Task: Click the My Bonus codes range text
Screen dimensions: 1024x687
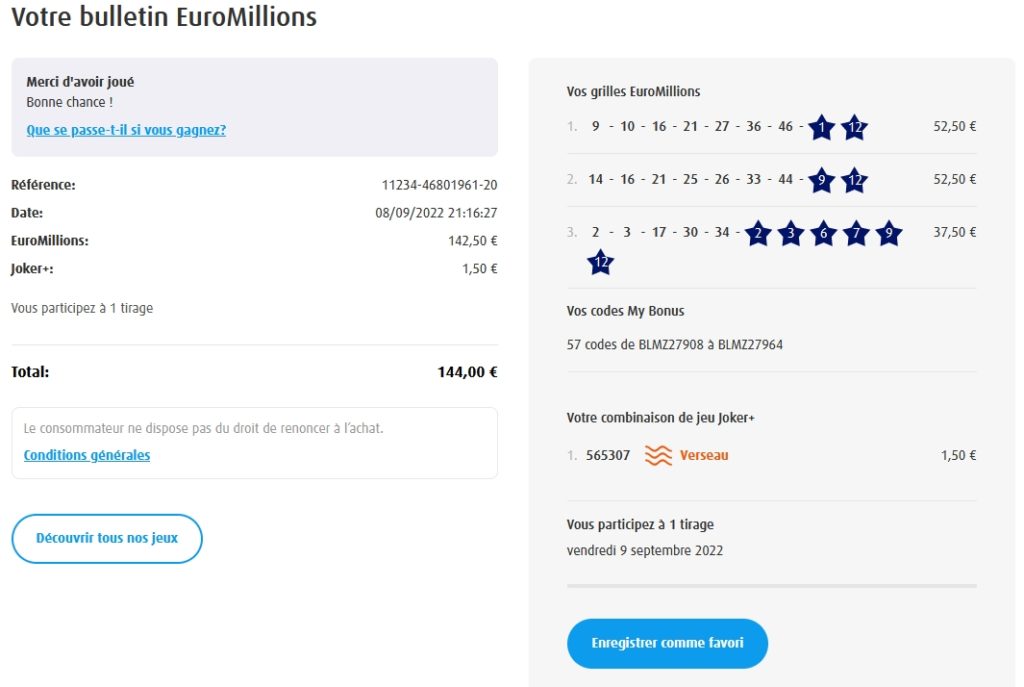Action: [674, 345]
